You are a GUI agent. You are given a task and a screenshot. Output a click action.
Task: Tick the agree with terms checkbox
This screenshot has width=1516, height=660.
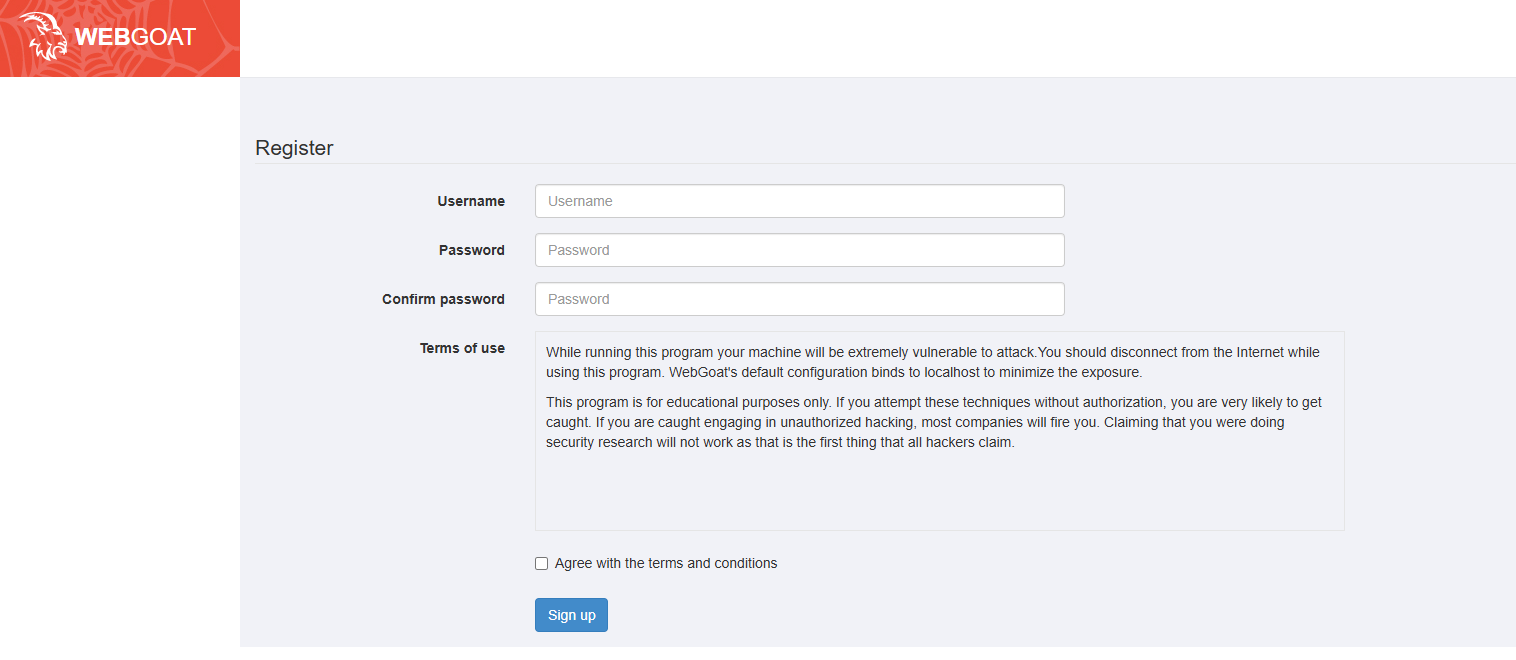pyautogui.click(x=542, y=564)
